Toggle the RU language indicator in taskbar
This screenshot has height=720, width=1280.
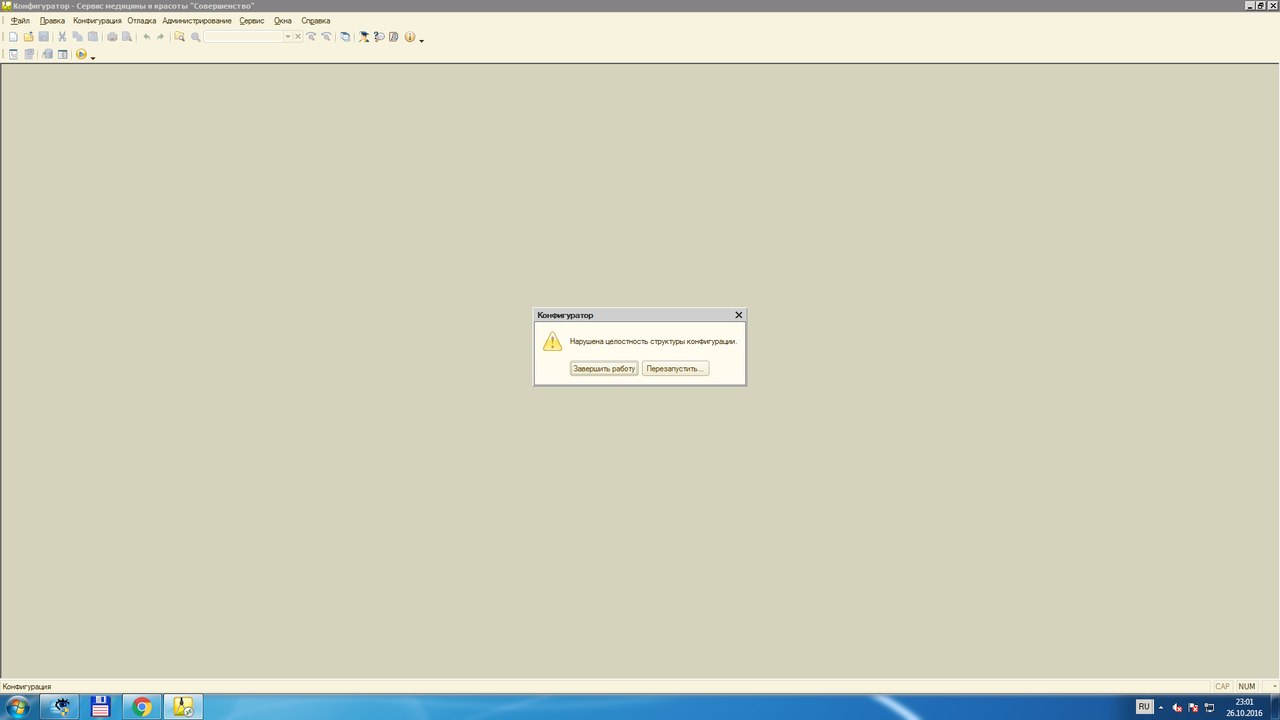pos(1144,707)
